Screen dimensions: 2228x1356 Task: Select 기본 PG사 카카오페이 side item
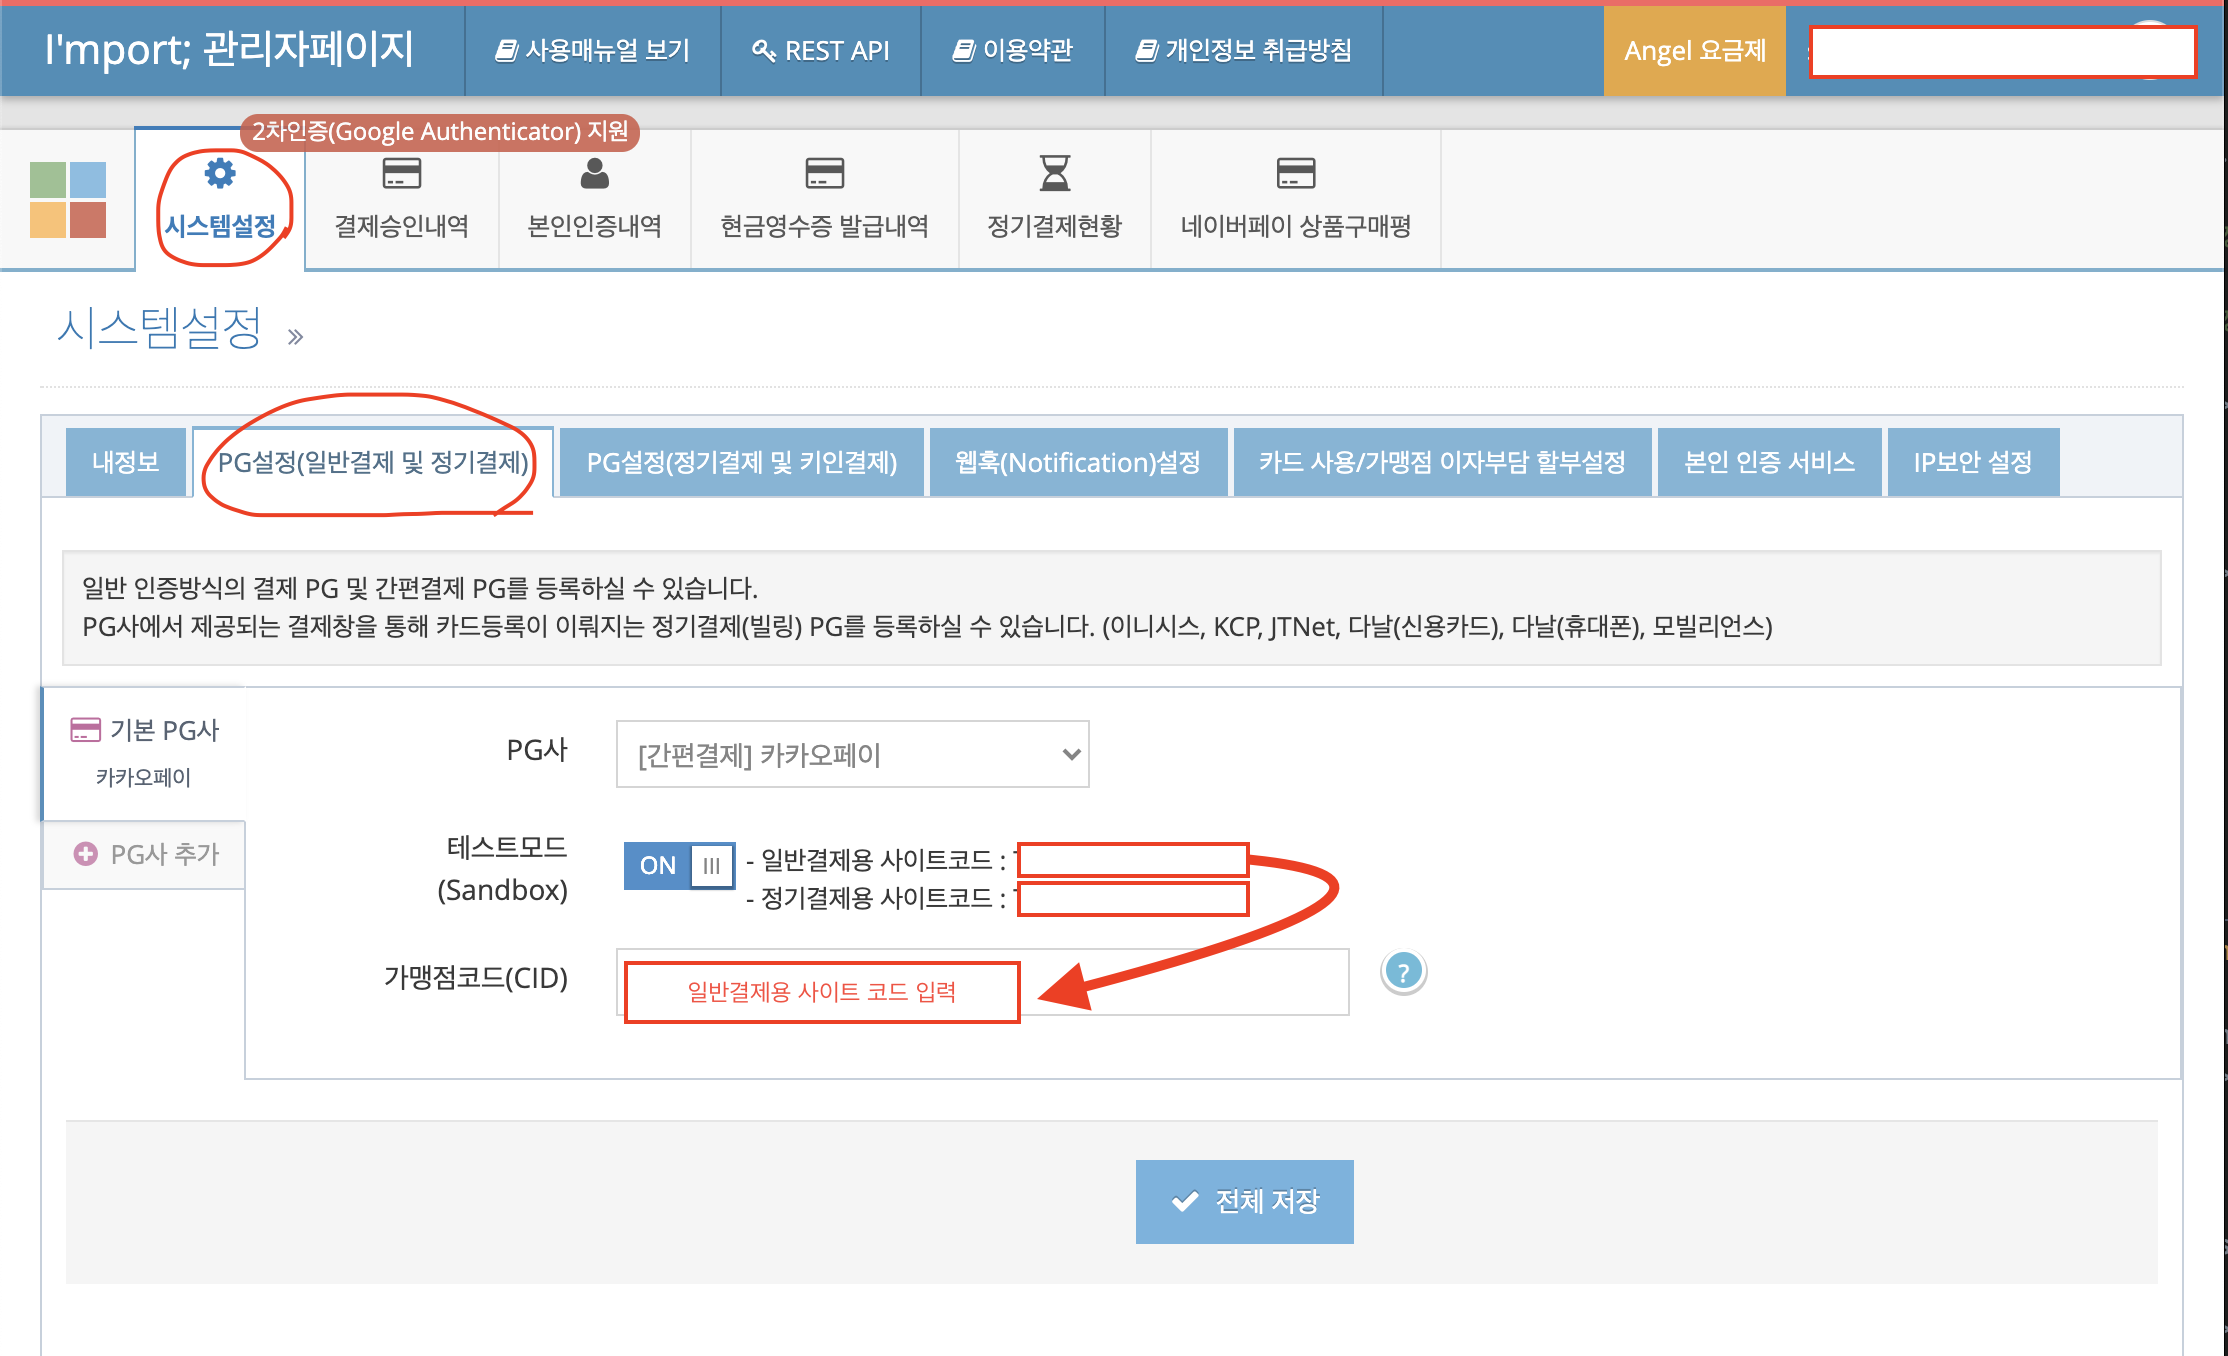pyautogui.click(x=145, y=752)
